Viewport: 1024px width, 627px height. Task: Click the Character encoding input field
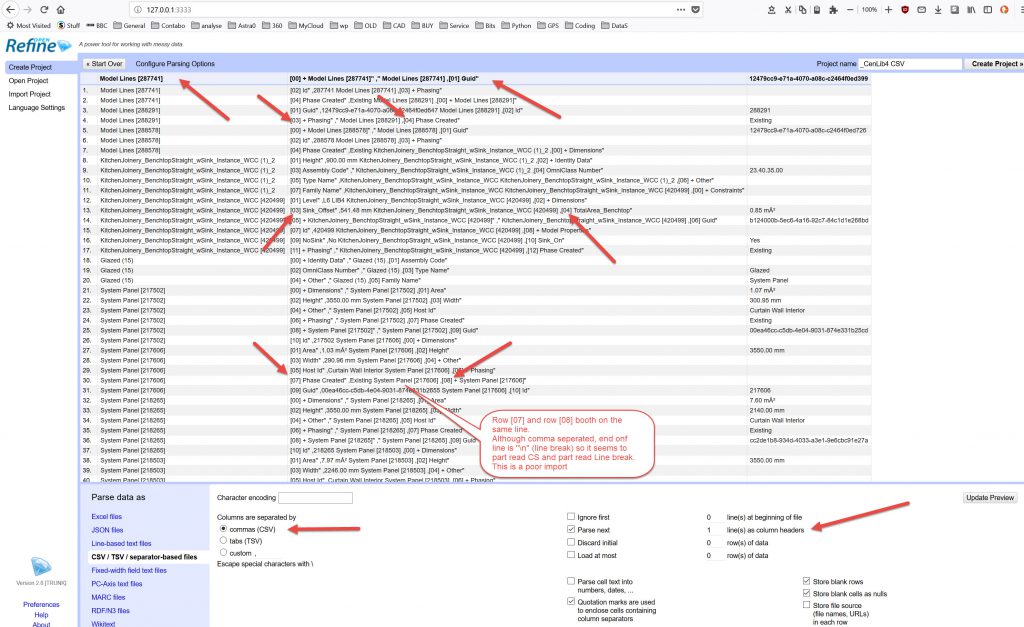click(x=315, y=498)
